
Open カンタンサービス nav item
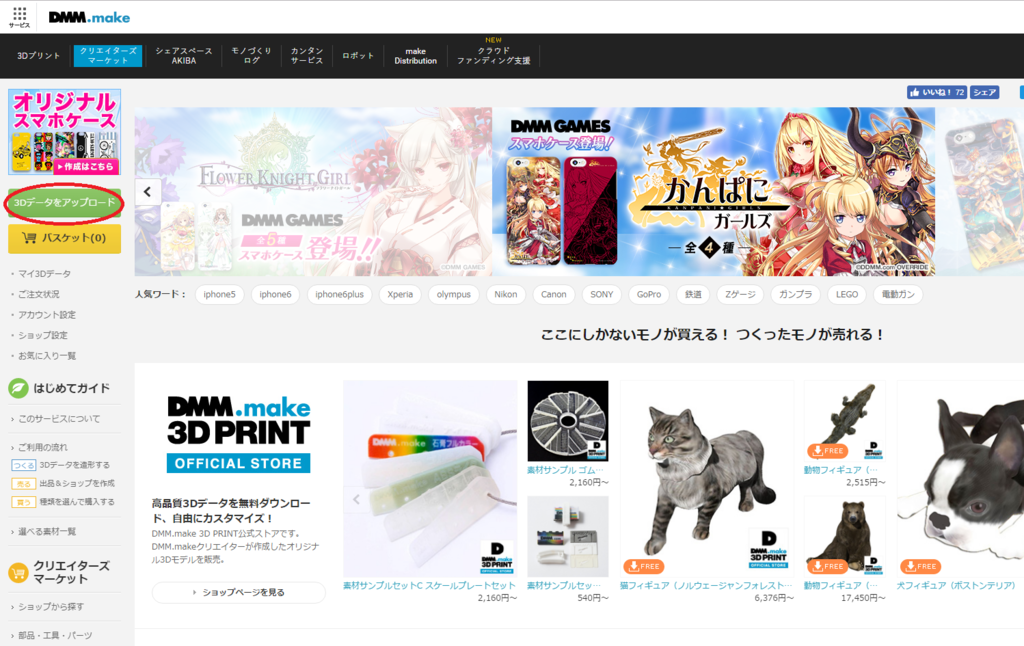[307, 56]
